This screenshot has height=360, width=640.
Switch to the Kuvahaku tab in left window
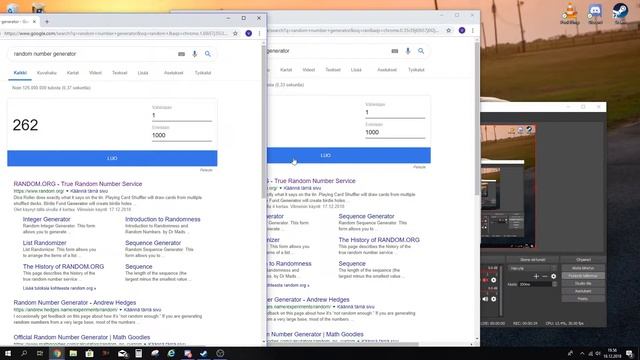47,73
